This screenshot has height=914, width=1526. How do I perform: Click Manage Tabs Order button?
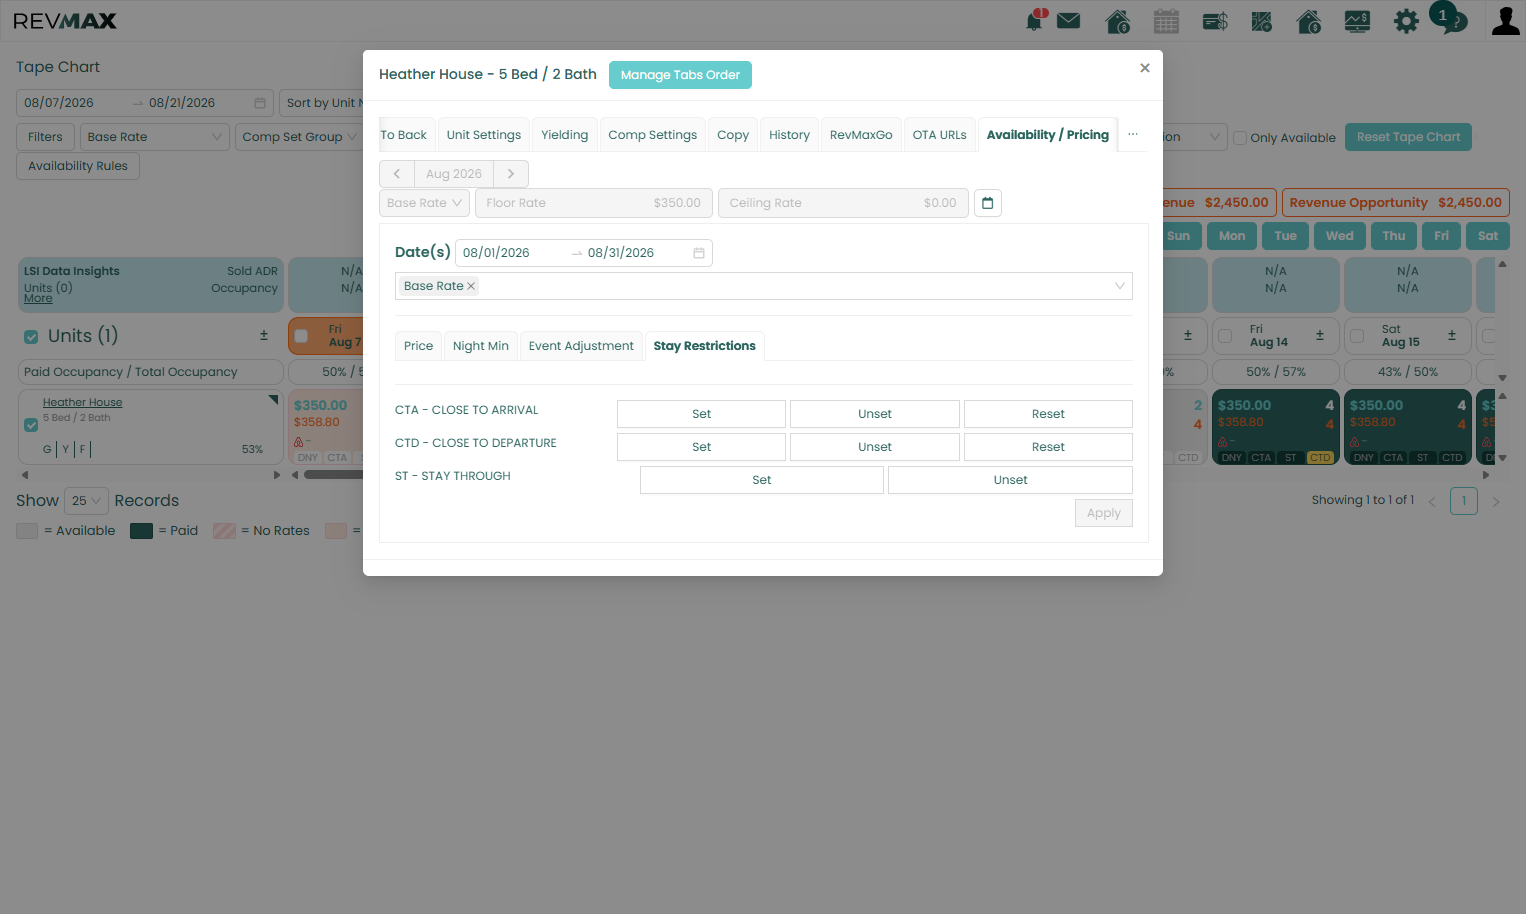680,75
